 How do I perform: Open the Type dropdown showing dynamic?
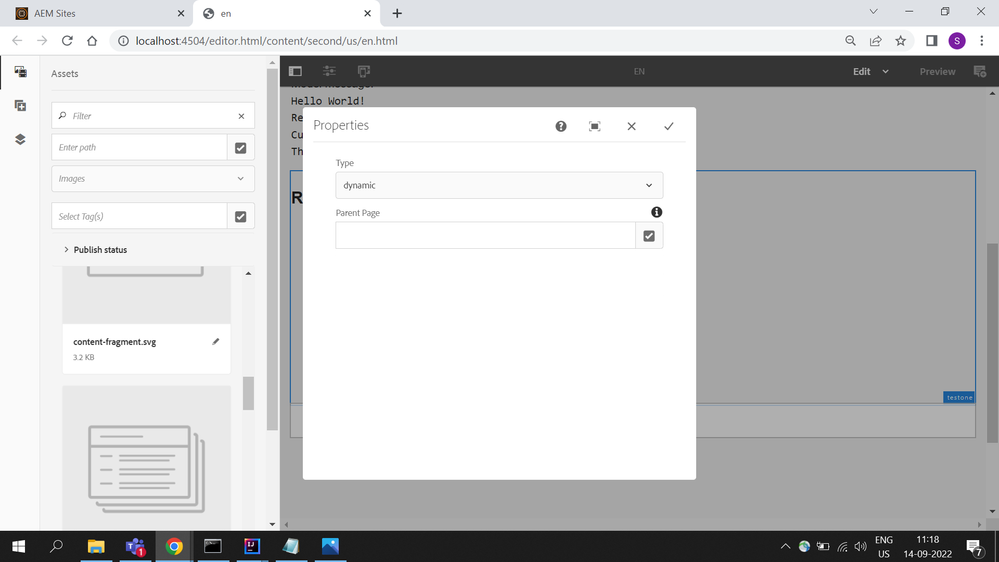[498, 185]
